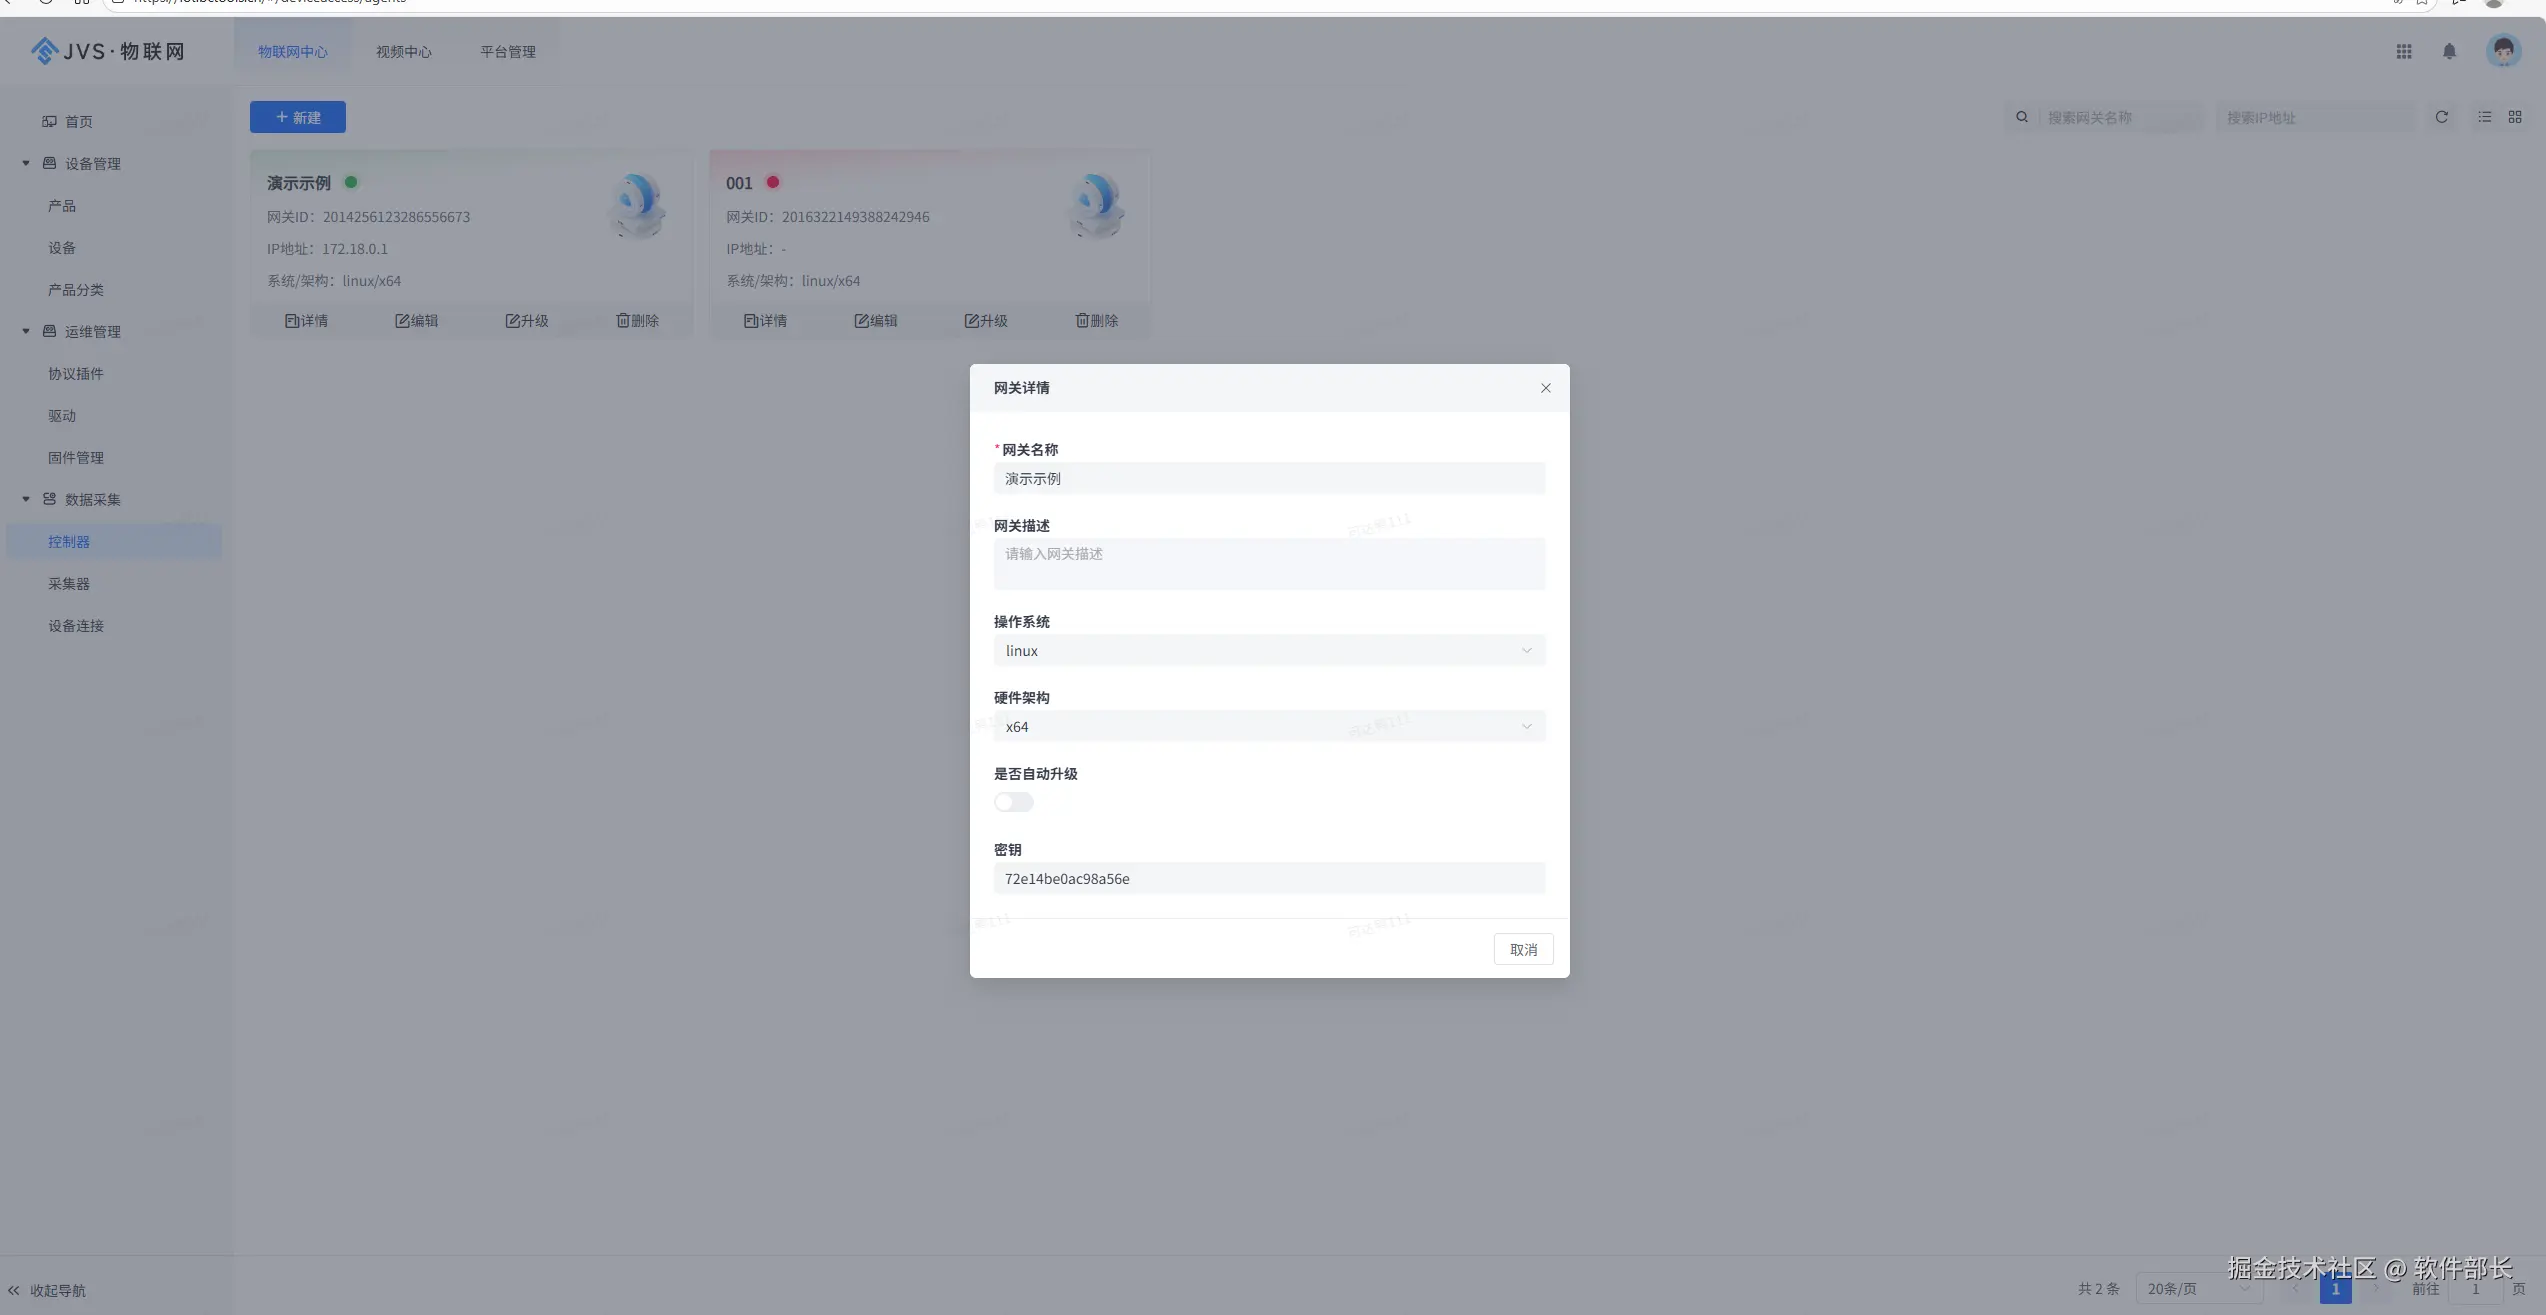This screenshot has height=1315, width=2546.
Task: Click the search magnifier icon
Action: click(2022, 117)
